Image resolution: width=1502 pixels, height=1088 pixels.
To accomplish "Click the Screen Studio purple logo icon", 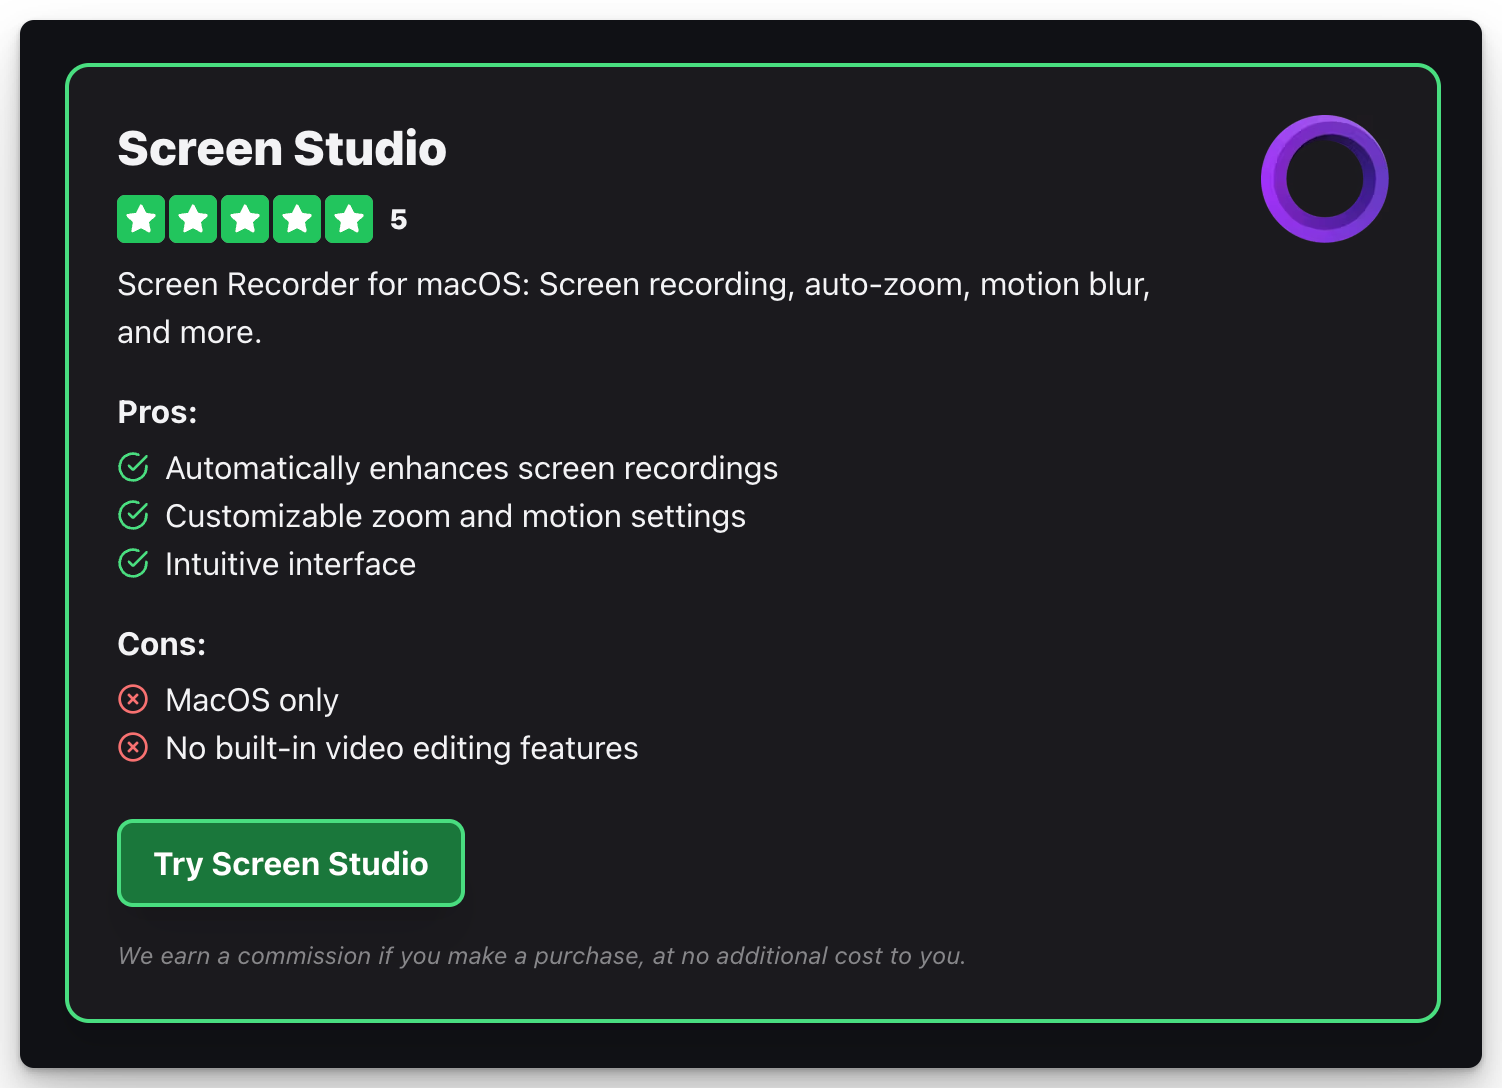I will pos(1324,178).
